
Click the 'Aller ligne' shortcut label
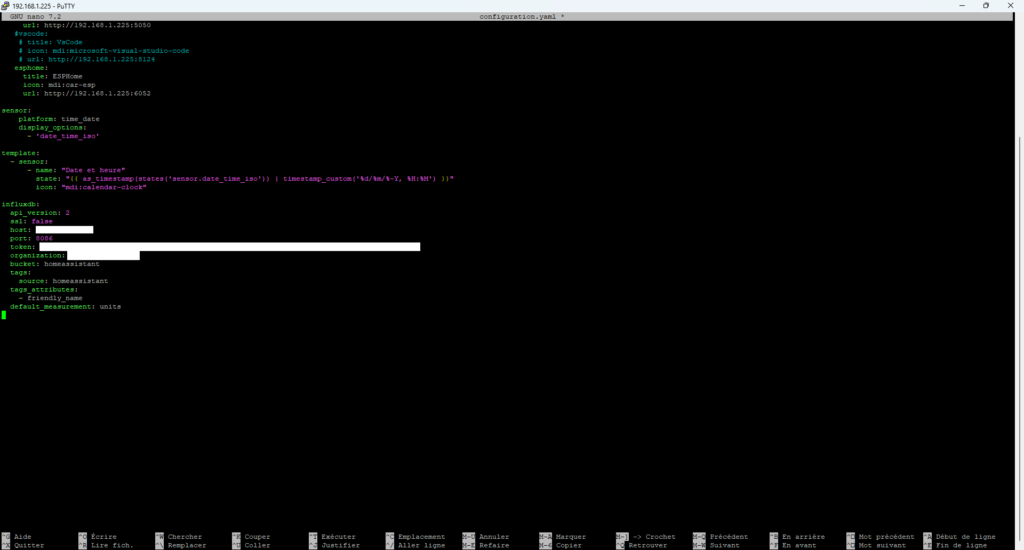(421, 545)
